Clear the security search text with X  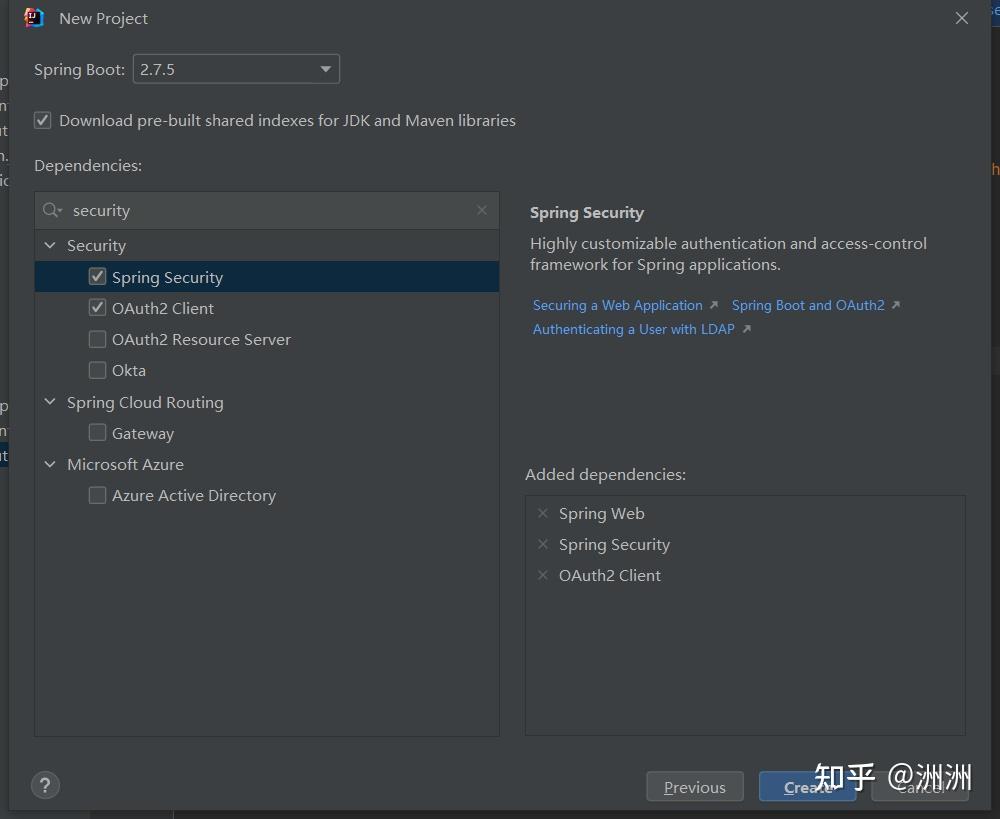coord(482,210)
